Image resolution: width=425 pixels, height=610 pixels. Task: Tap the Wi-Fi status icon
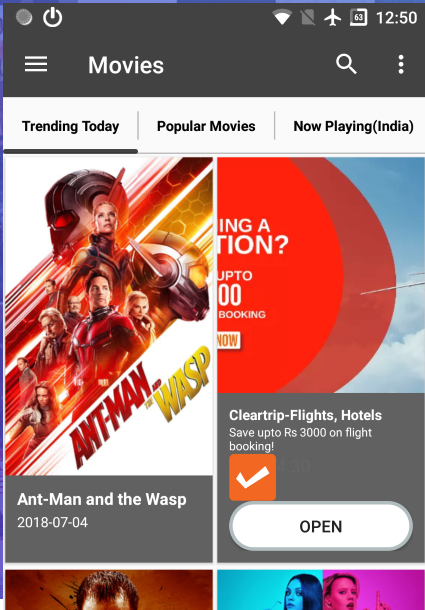click(x=282, y=18)
